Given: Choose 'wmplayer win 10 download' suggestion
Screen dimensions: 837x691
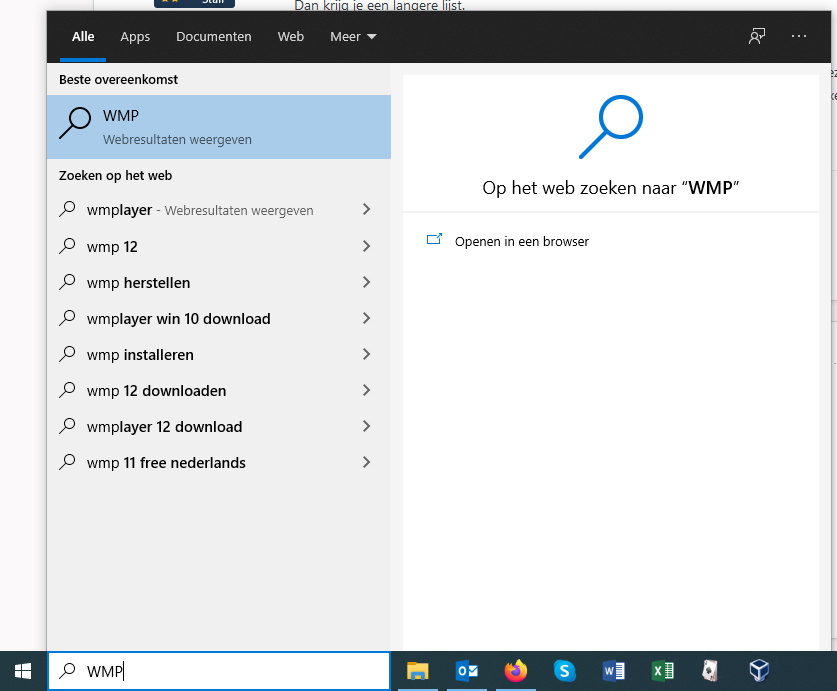Looking at the screenshot, I should pos(178,319).
